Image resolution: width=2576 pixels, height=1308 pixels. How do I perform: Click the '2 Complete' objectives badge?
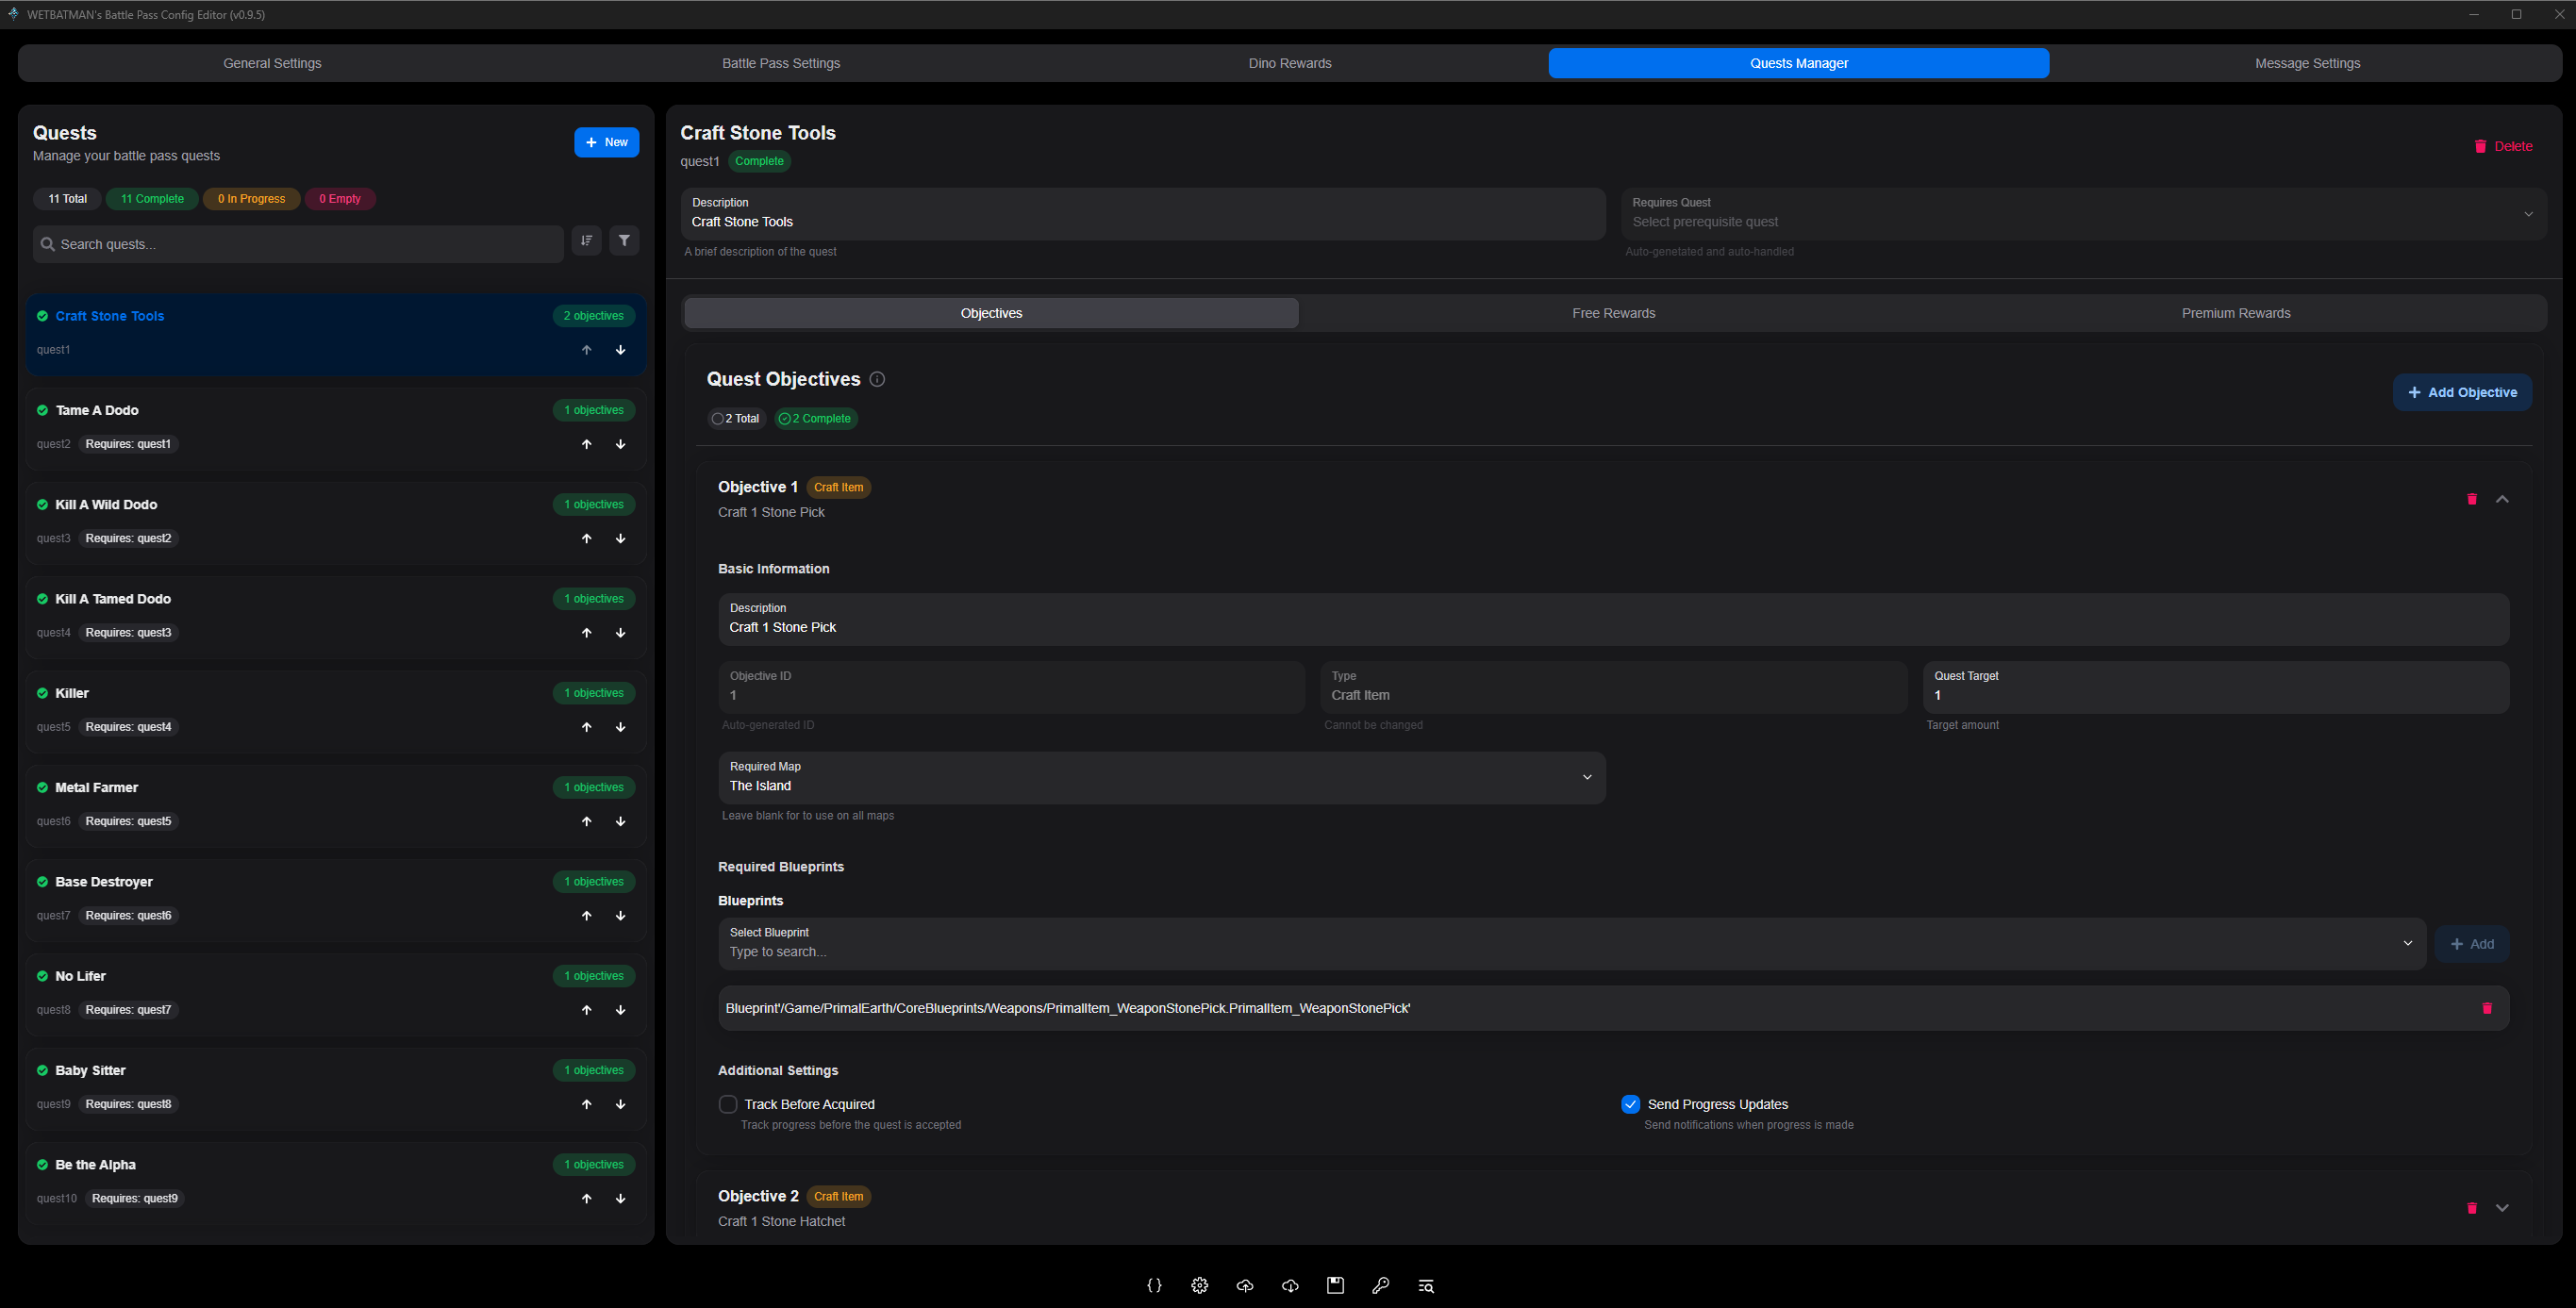[x=816, y=419]
